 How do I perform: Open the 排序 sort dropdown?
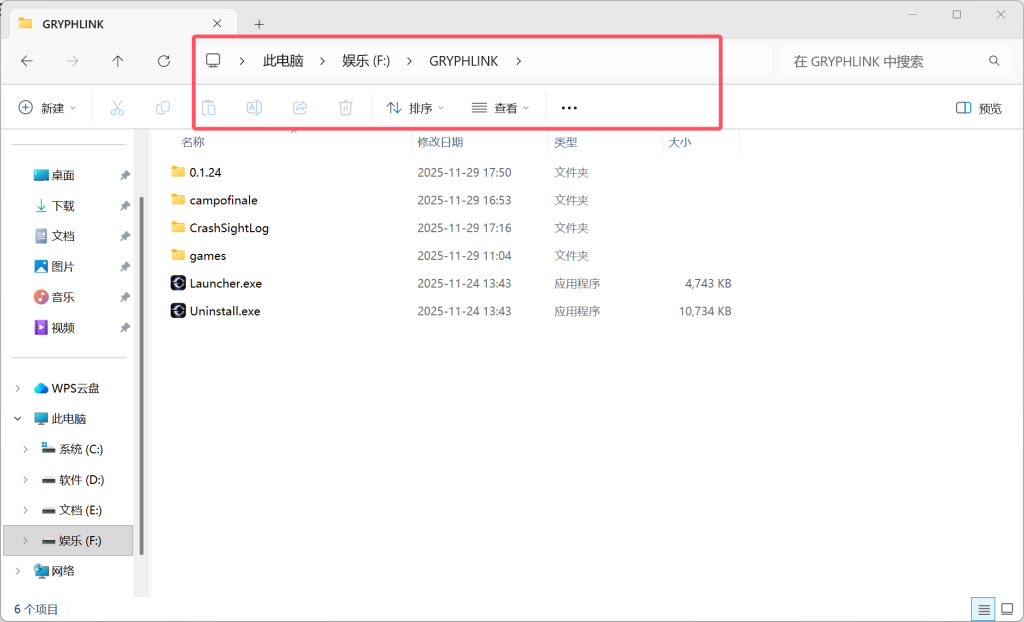414,107
